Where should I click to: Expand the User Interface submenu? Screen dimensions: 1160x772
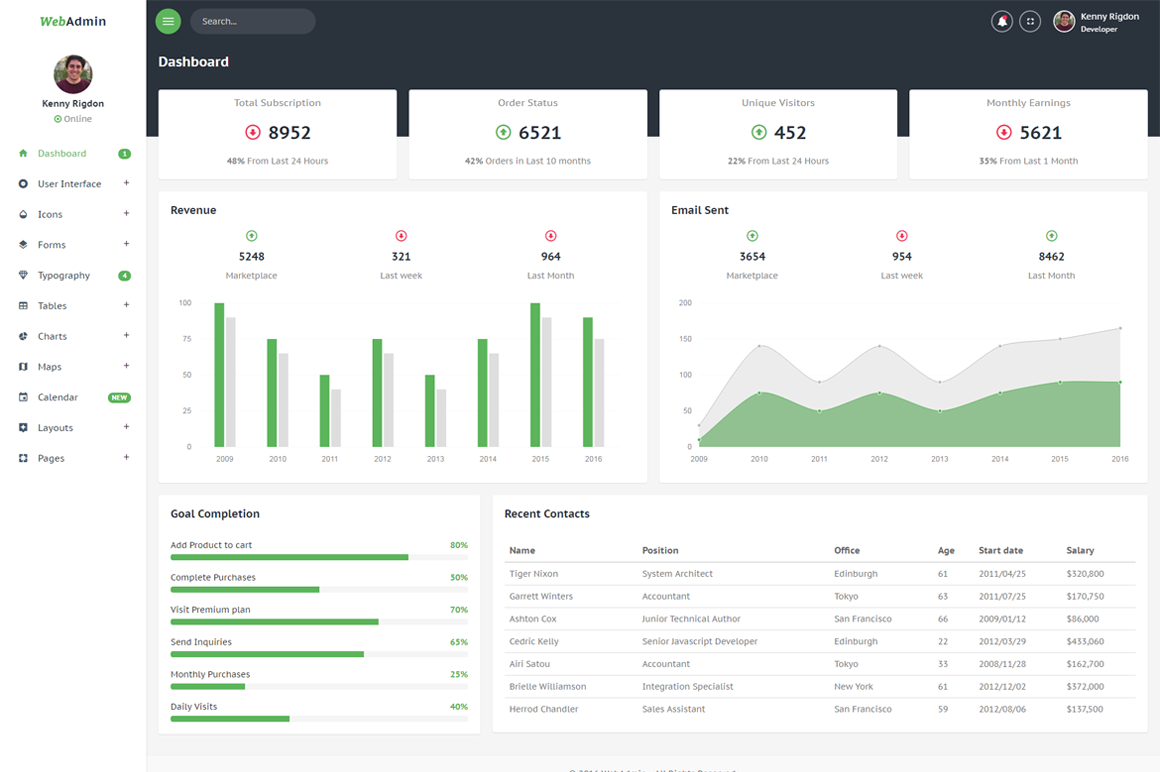tap(126, 183)
